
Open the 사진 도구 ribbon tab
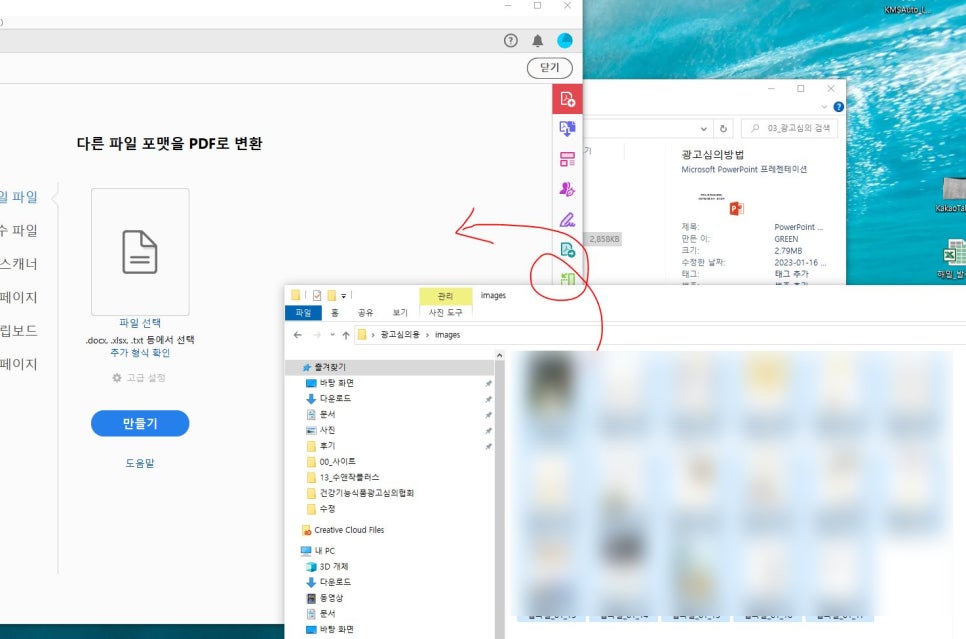point(445,313)
